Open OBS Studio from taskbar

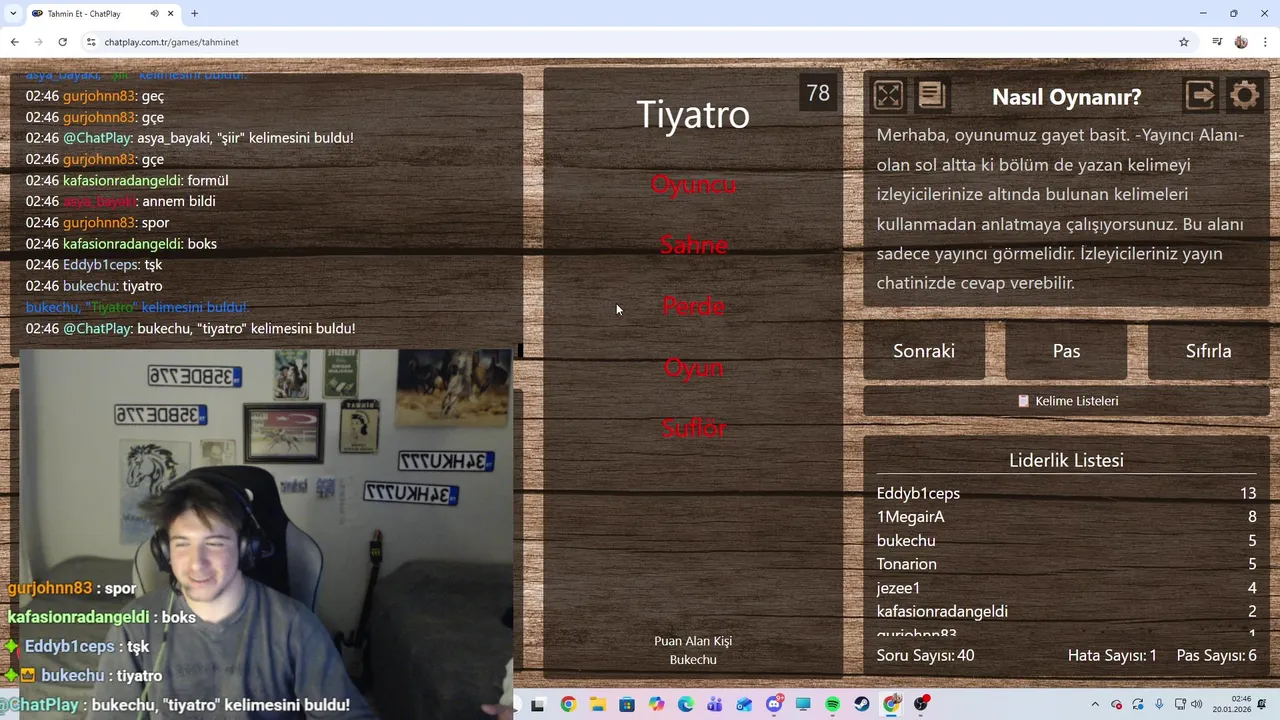point(921,705)
